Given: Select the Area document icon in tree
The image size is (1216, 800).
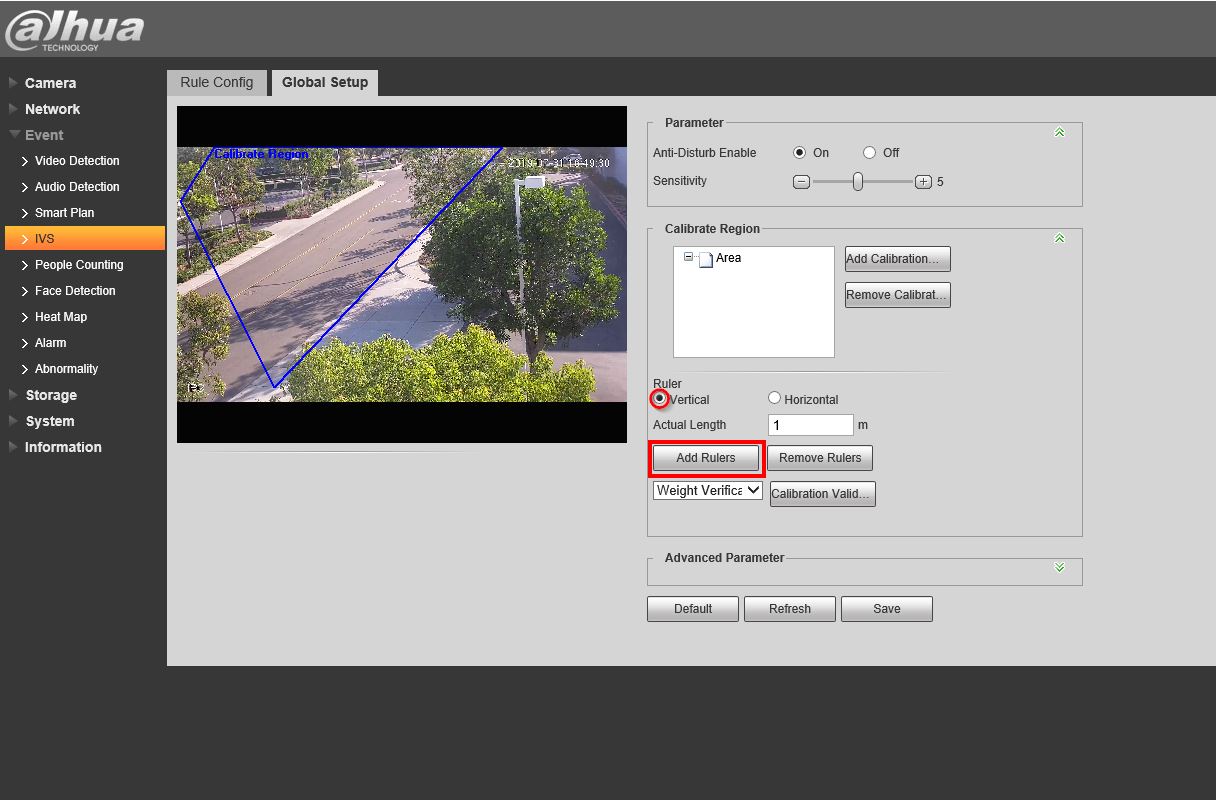Looking at the screenshot, I should click(x=706, y=259).
